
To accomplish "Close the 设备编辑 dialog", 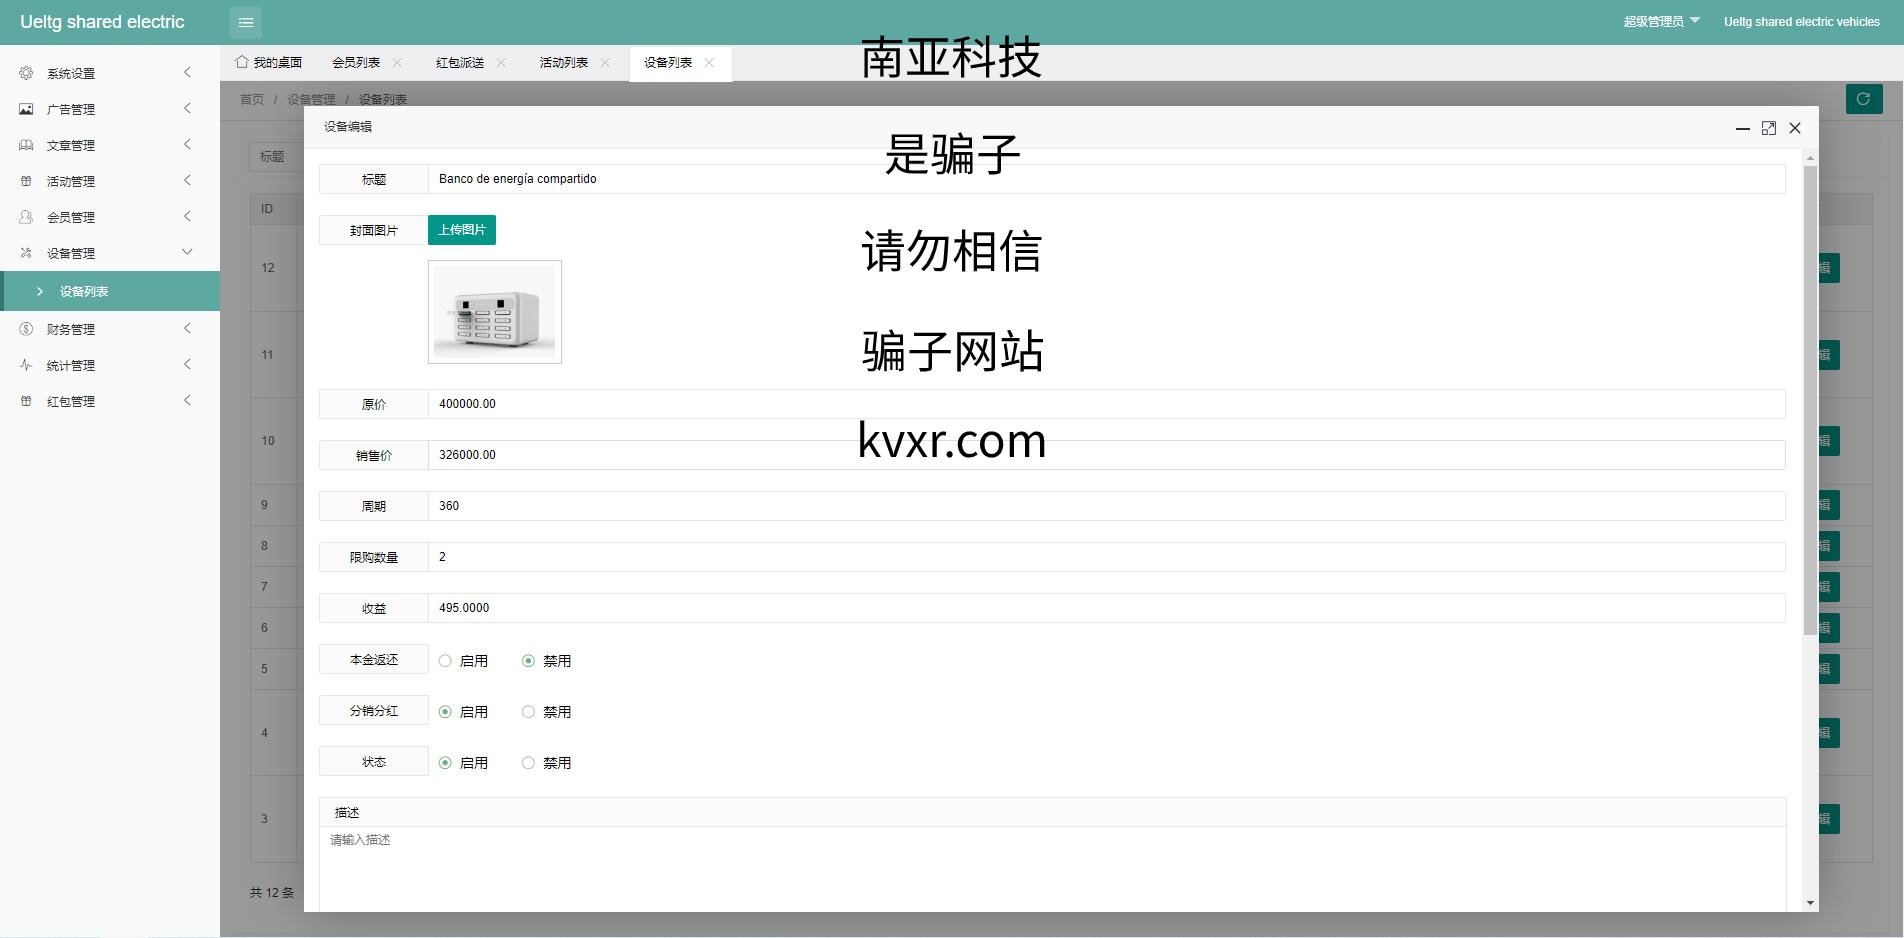I will (1795, 128).
